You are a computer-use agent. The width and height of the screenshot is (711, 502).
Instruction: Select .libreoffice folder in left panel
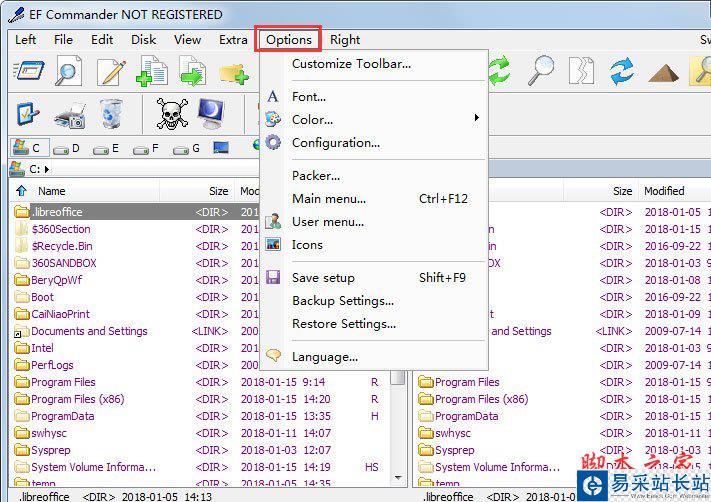(57, 212)
